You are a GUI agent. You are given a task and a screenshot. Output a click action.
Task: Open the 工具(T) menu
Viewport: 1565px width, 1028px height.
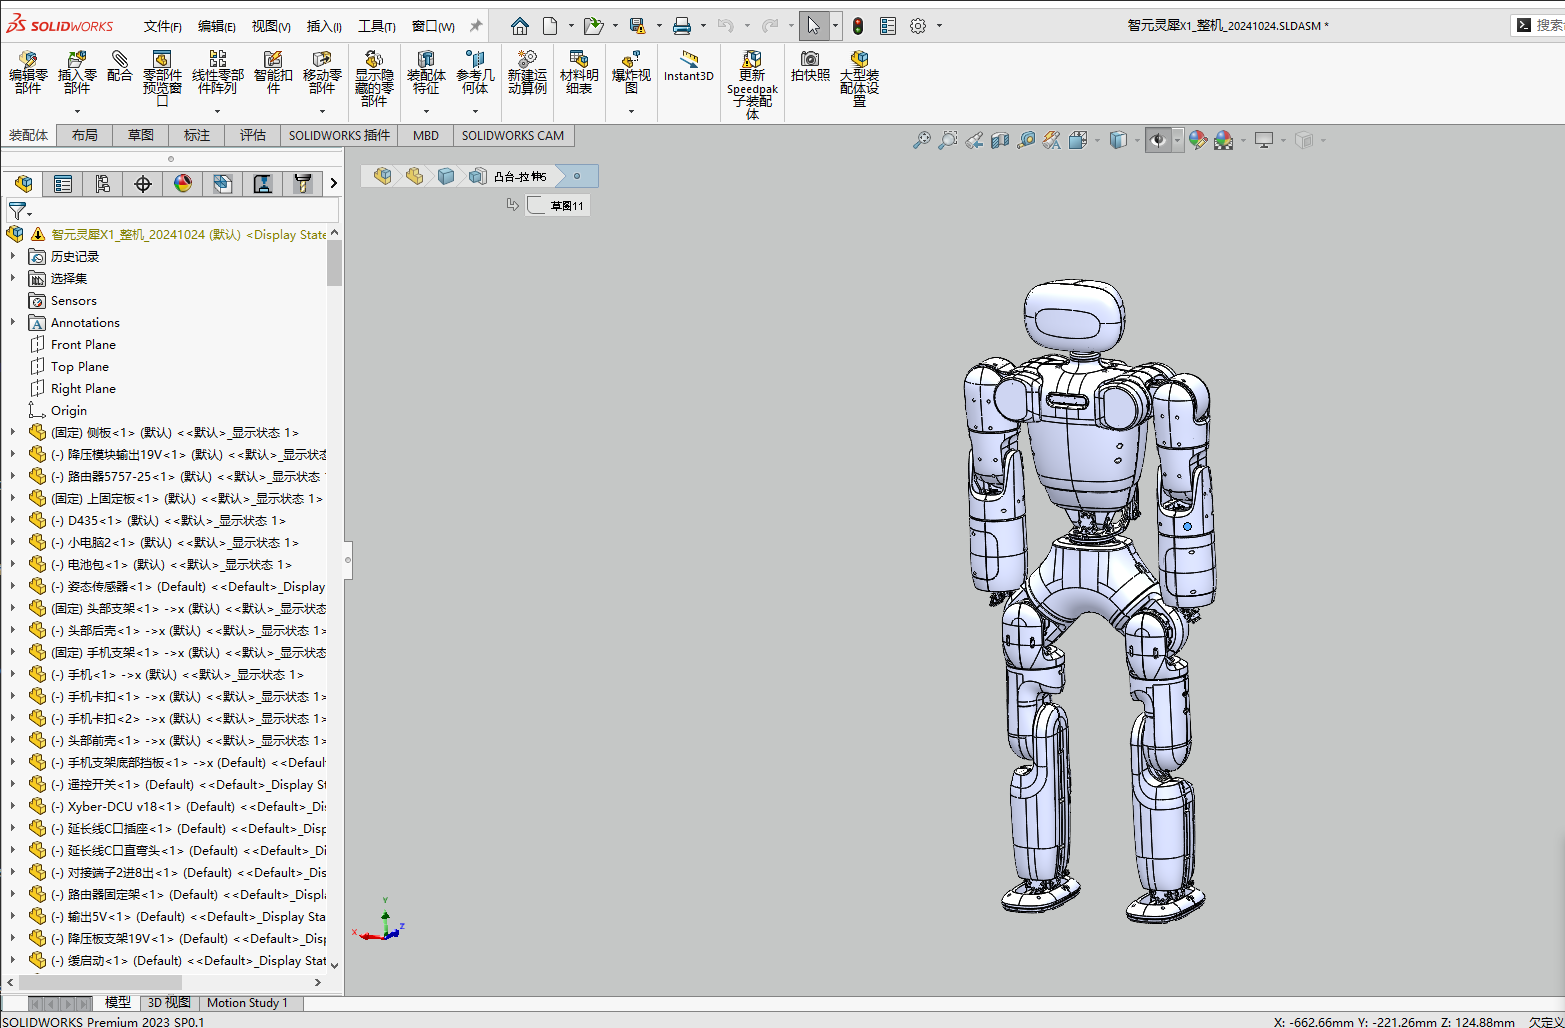tap(377, 26)
